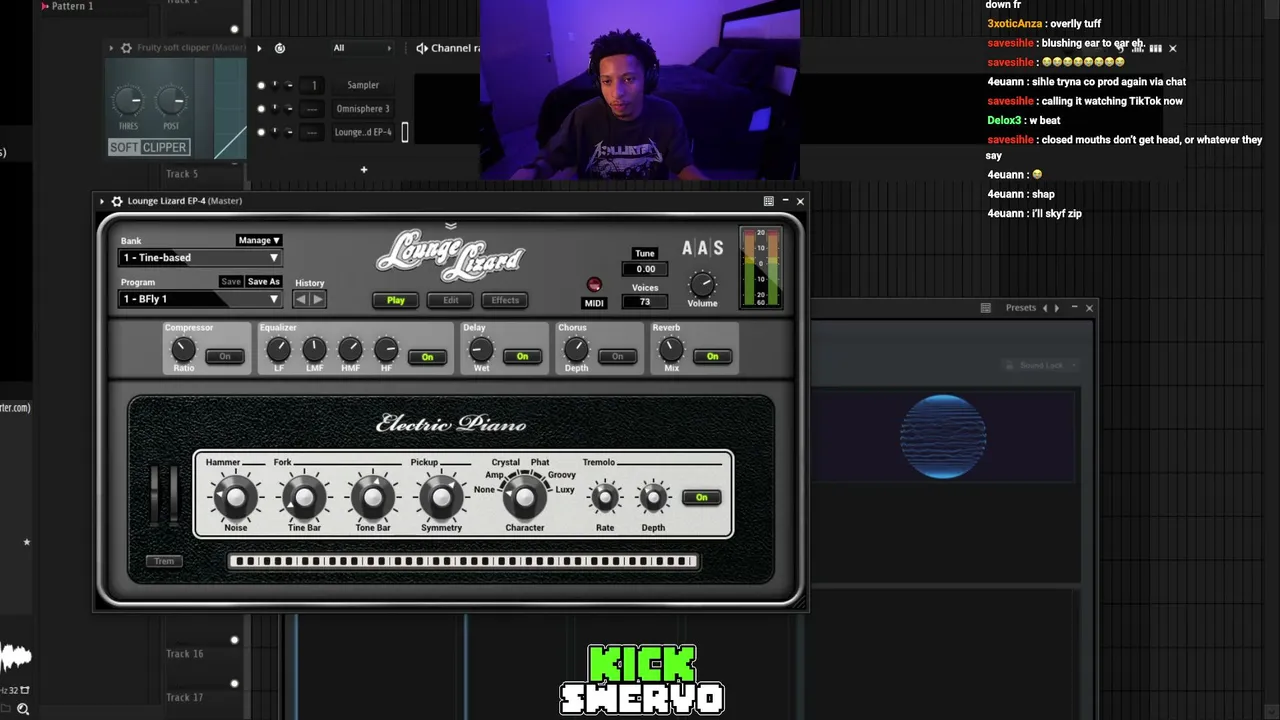Click the Tremolo Depth knob
1280x720 pixels.
[653, 497]
